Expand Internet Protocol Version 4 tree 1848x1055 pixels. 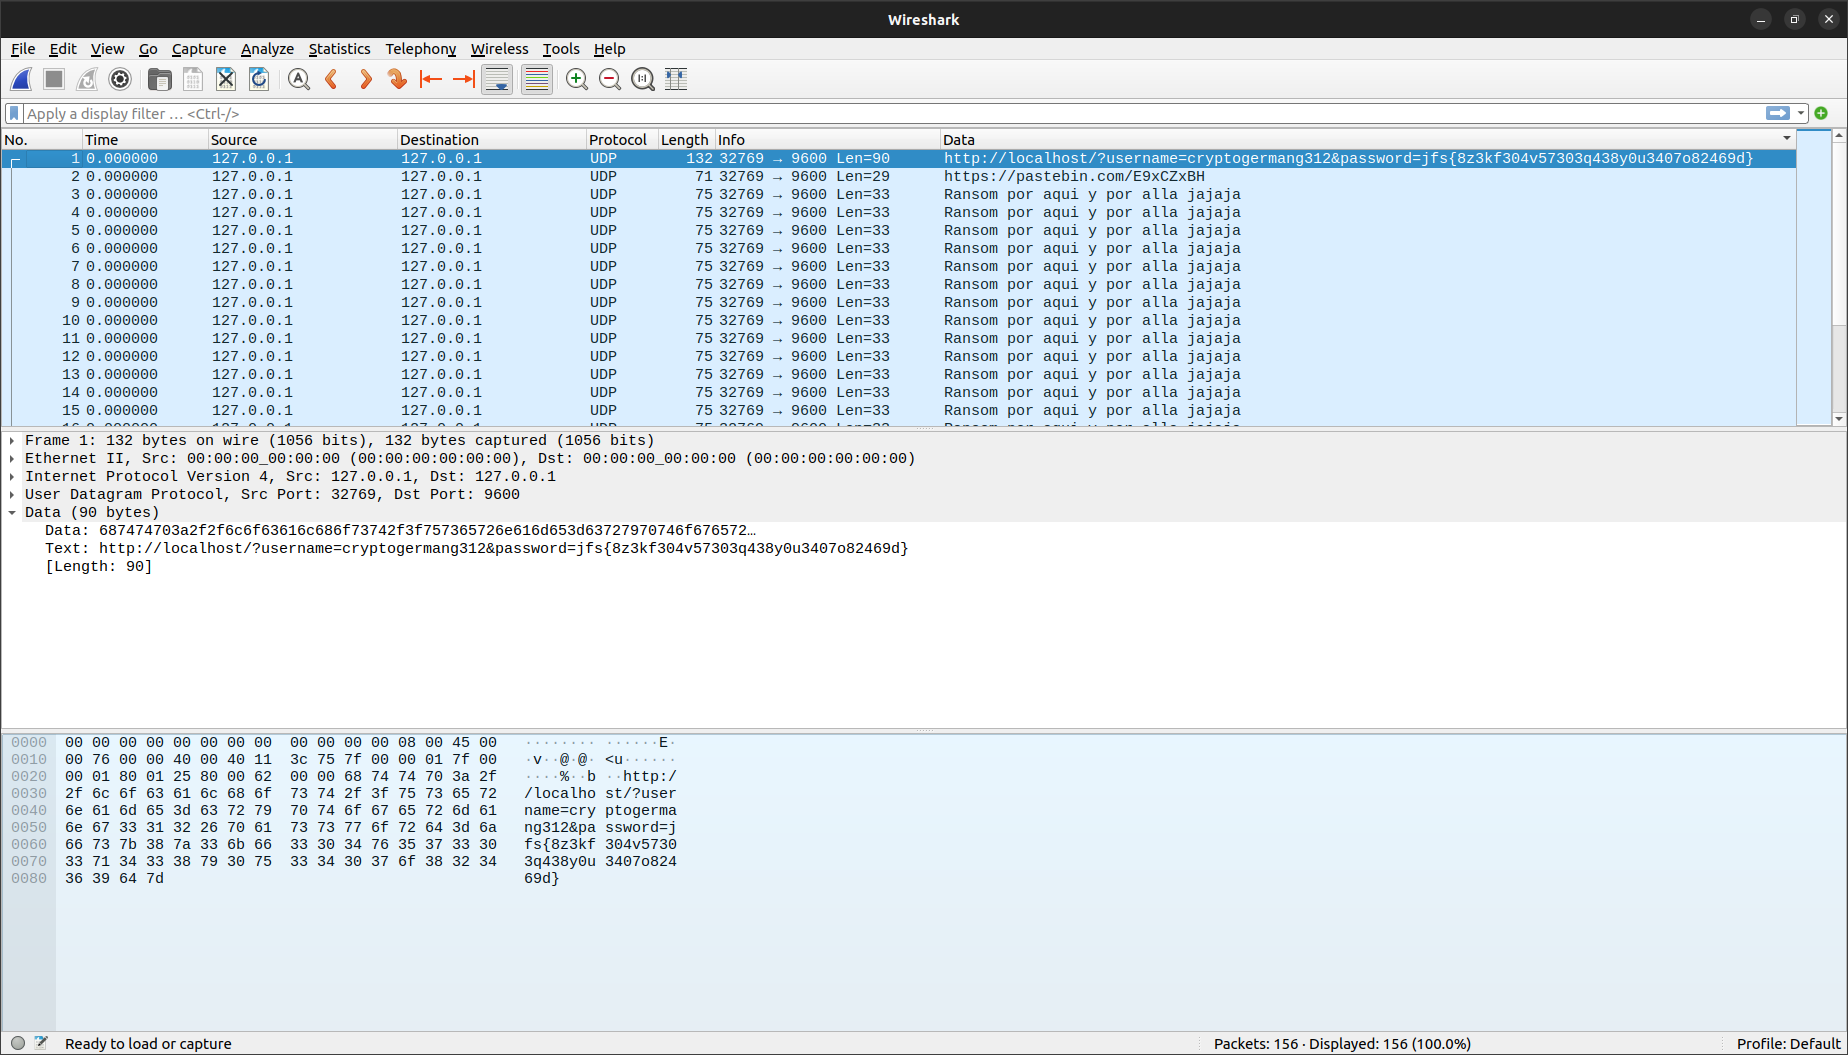click(12, 476)
